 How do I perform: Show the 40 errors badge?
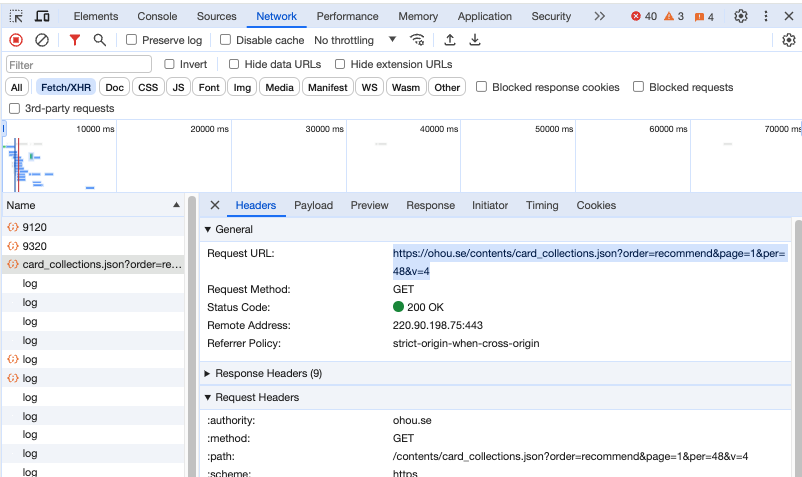tap(644, 16)
